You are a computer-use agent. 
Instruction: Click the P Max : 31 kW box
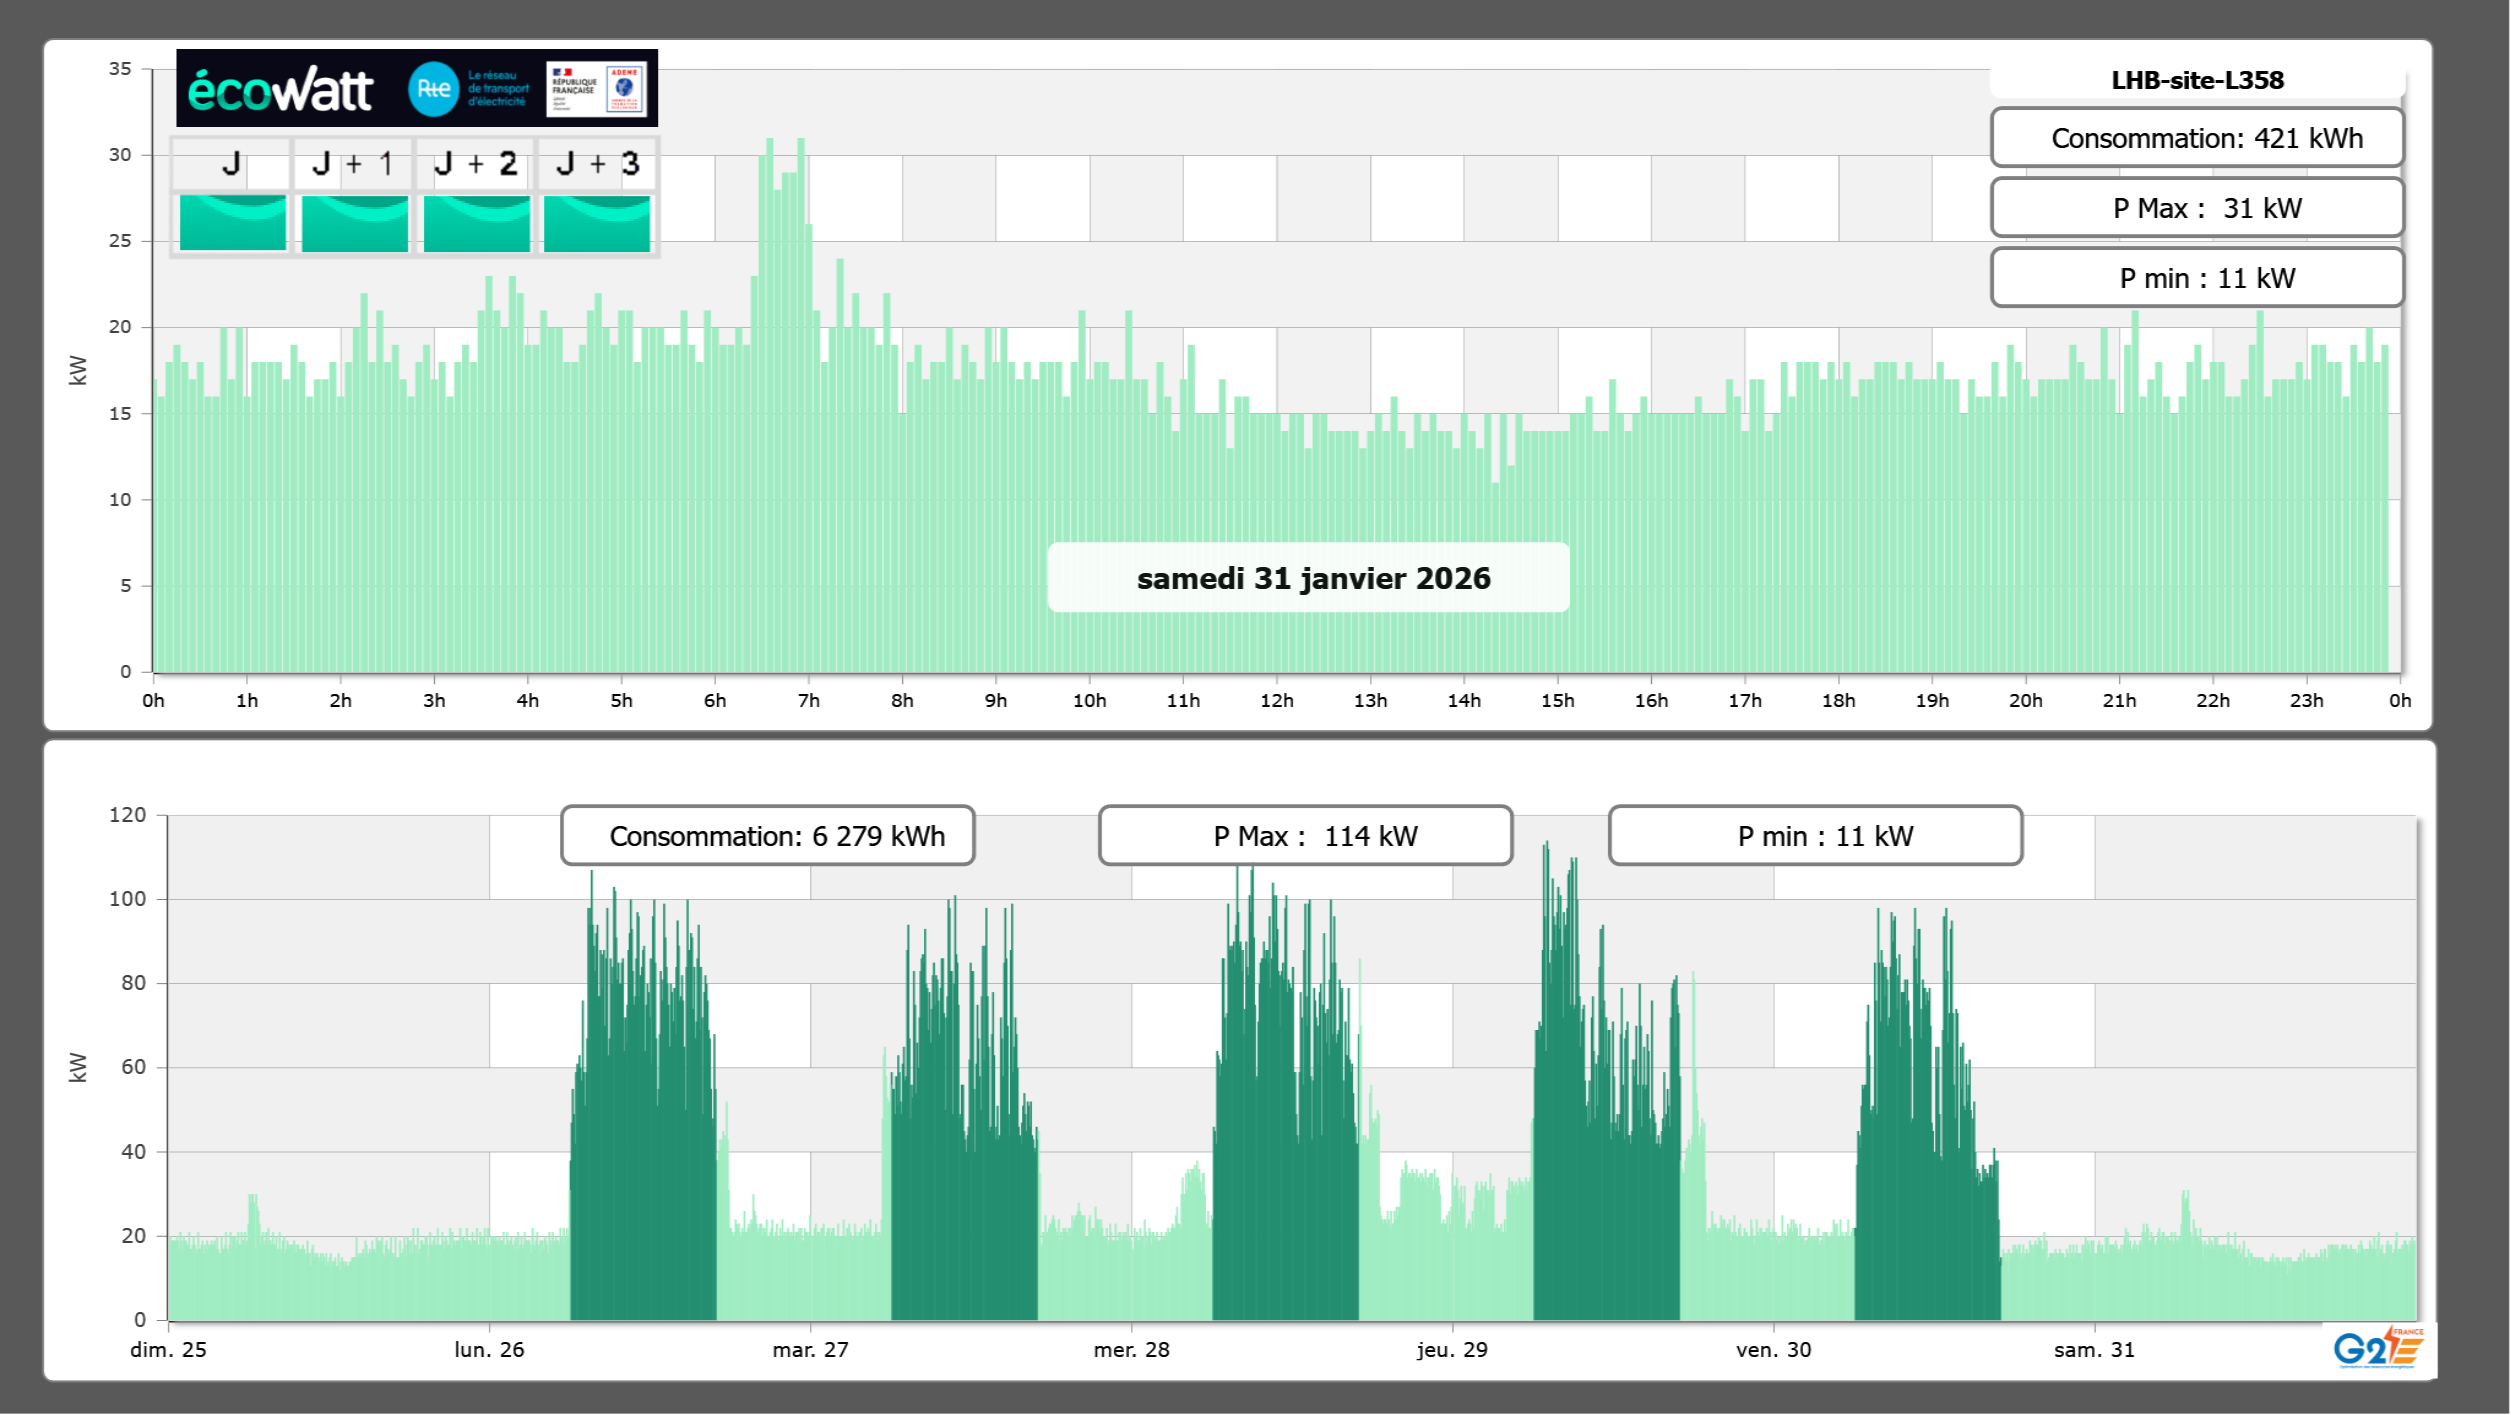[x=2196, y=208]
